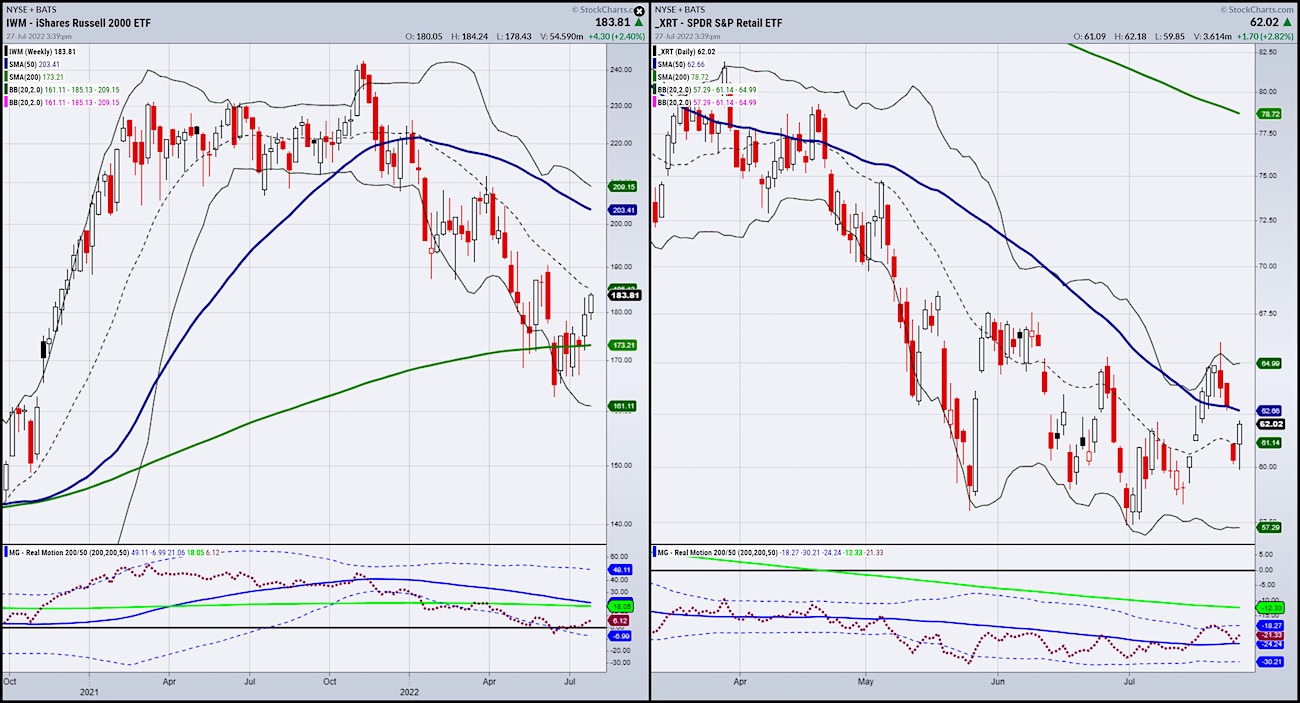Image resolution: width=1300 pixels, height=703 pixels.
Task: Click the 64.99 upper band tag on XRT axis
Action: (1271, 363)
